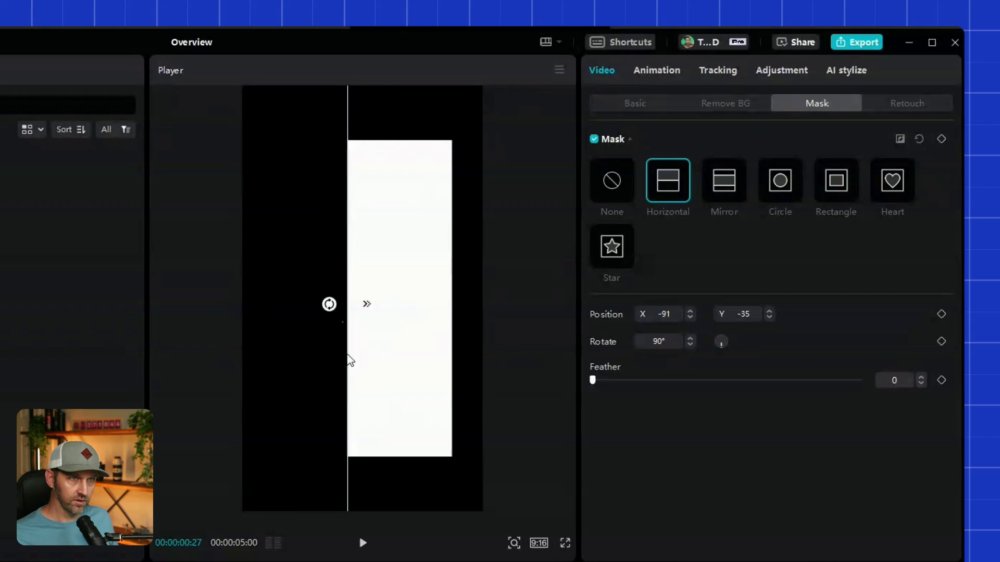This screenshot has height=562, width=1000.
Task: Click the Export button
Action: pyautogui.click(x=857, y=42)
